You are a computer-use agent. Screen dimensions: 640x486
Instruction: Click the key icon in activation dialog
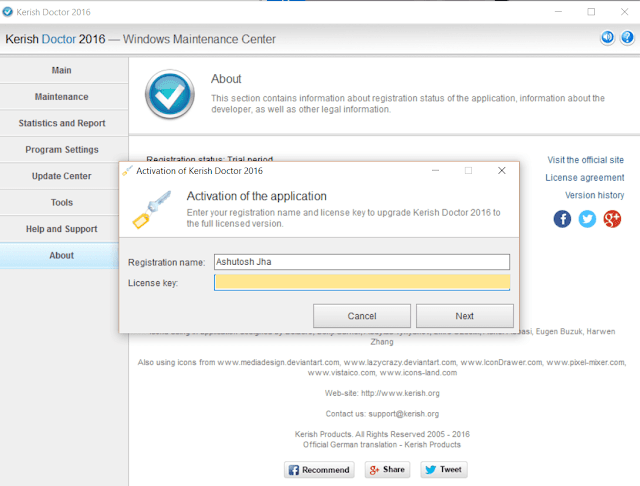(x=151, y=210)
